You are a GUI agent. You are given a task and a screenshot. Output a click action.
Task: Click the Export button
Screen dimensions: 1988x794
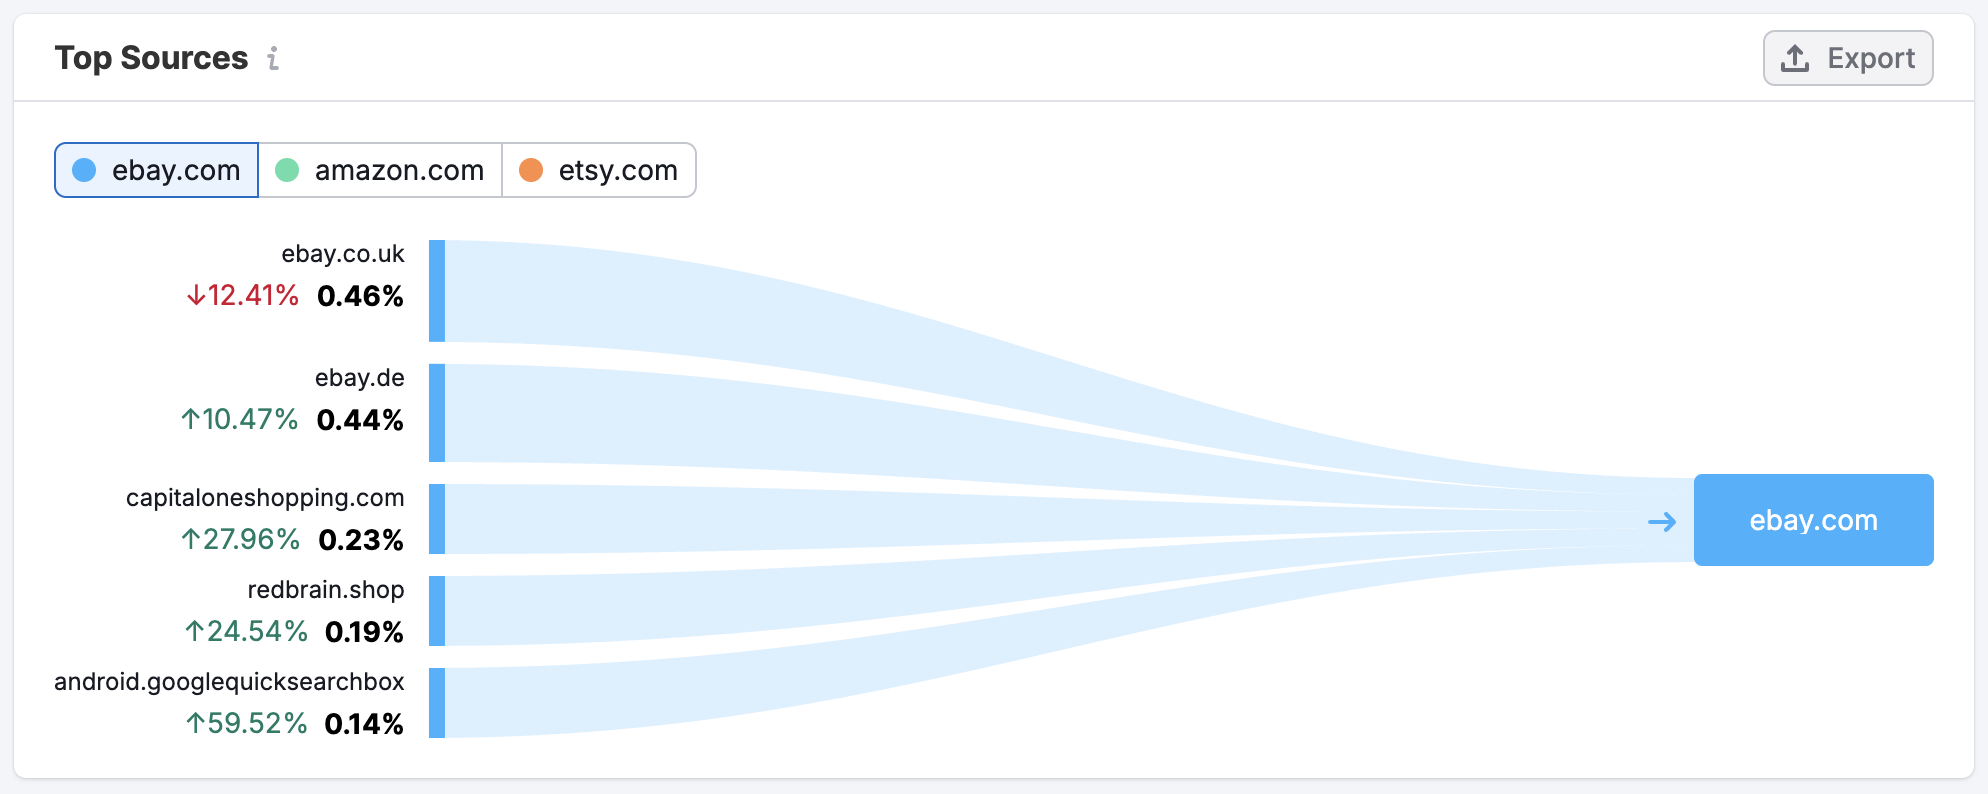coord(1847,57)
